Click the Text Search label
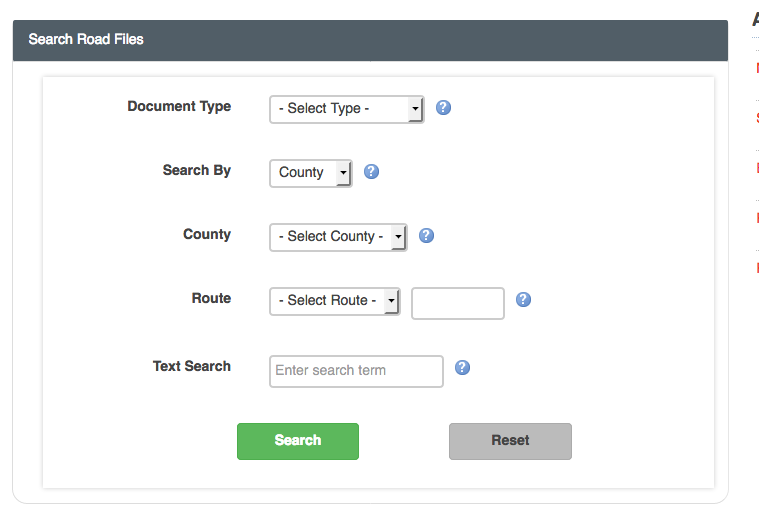This screenshot has height=528, width=759. (191, 366)
